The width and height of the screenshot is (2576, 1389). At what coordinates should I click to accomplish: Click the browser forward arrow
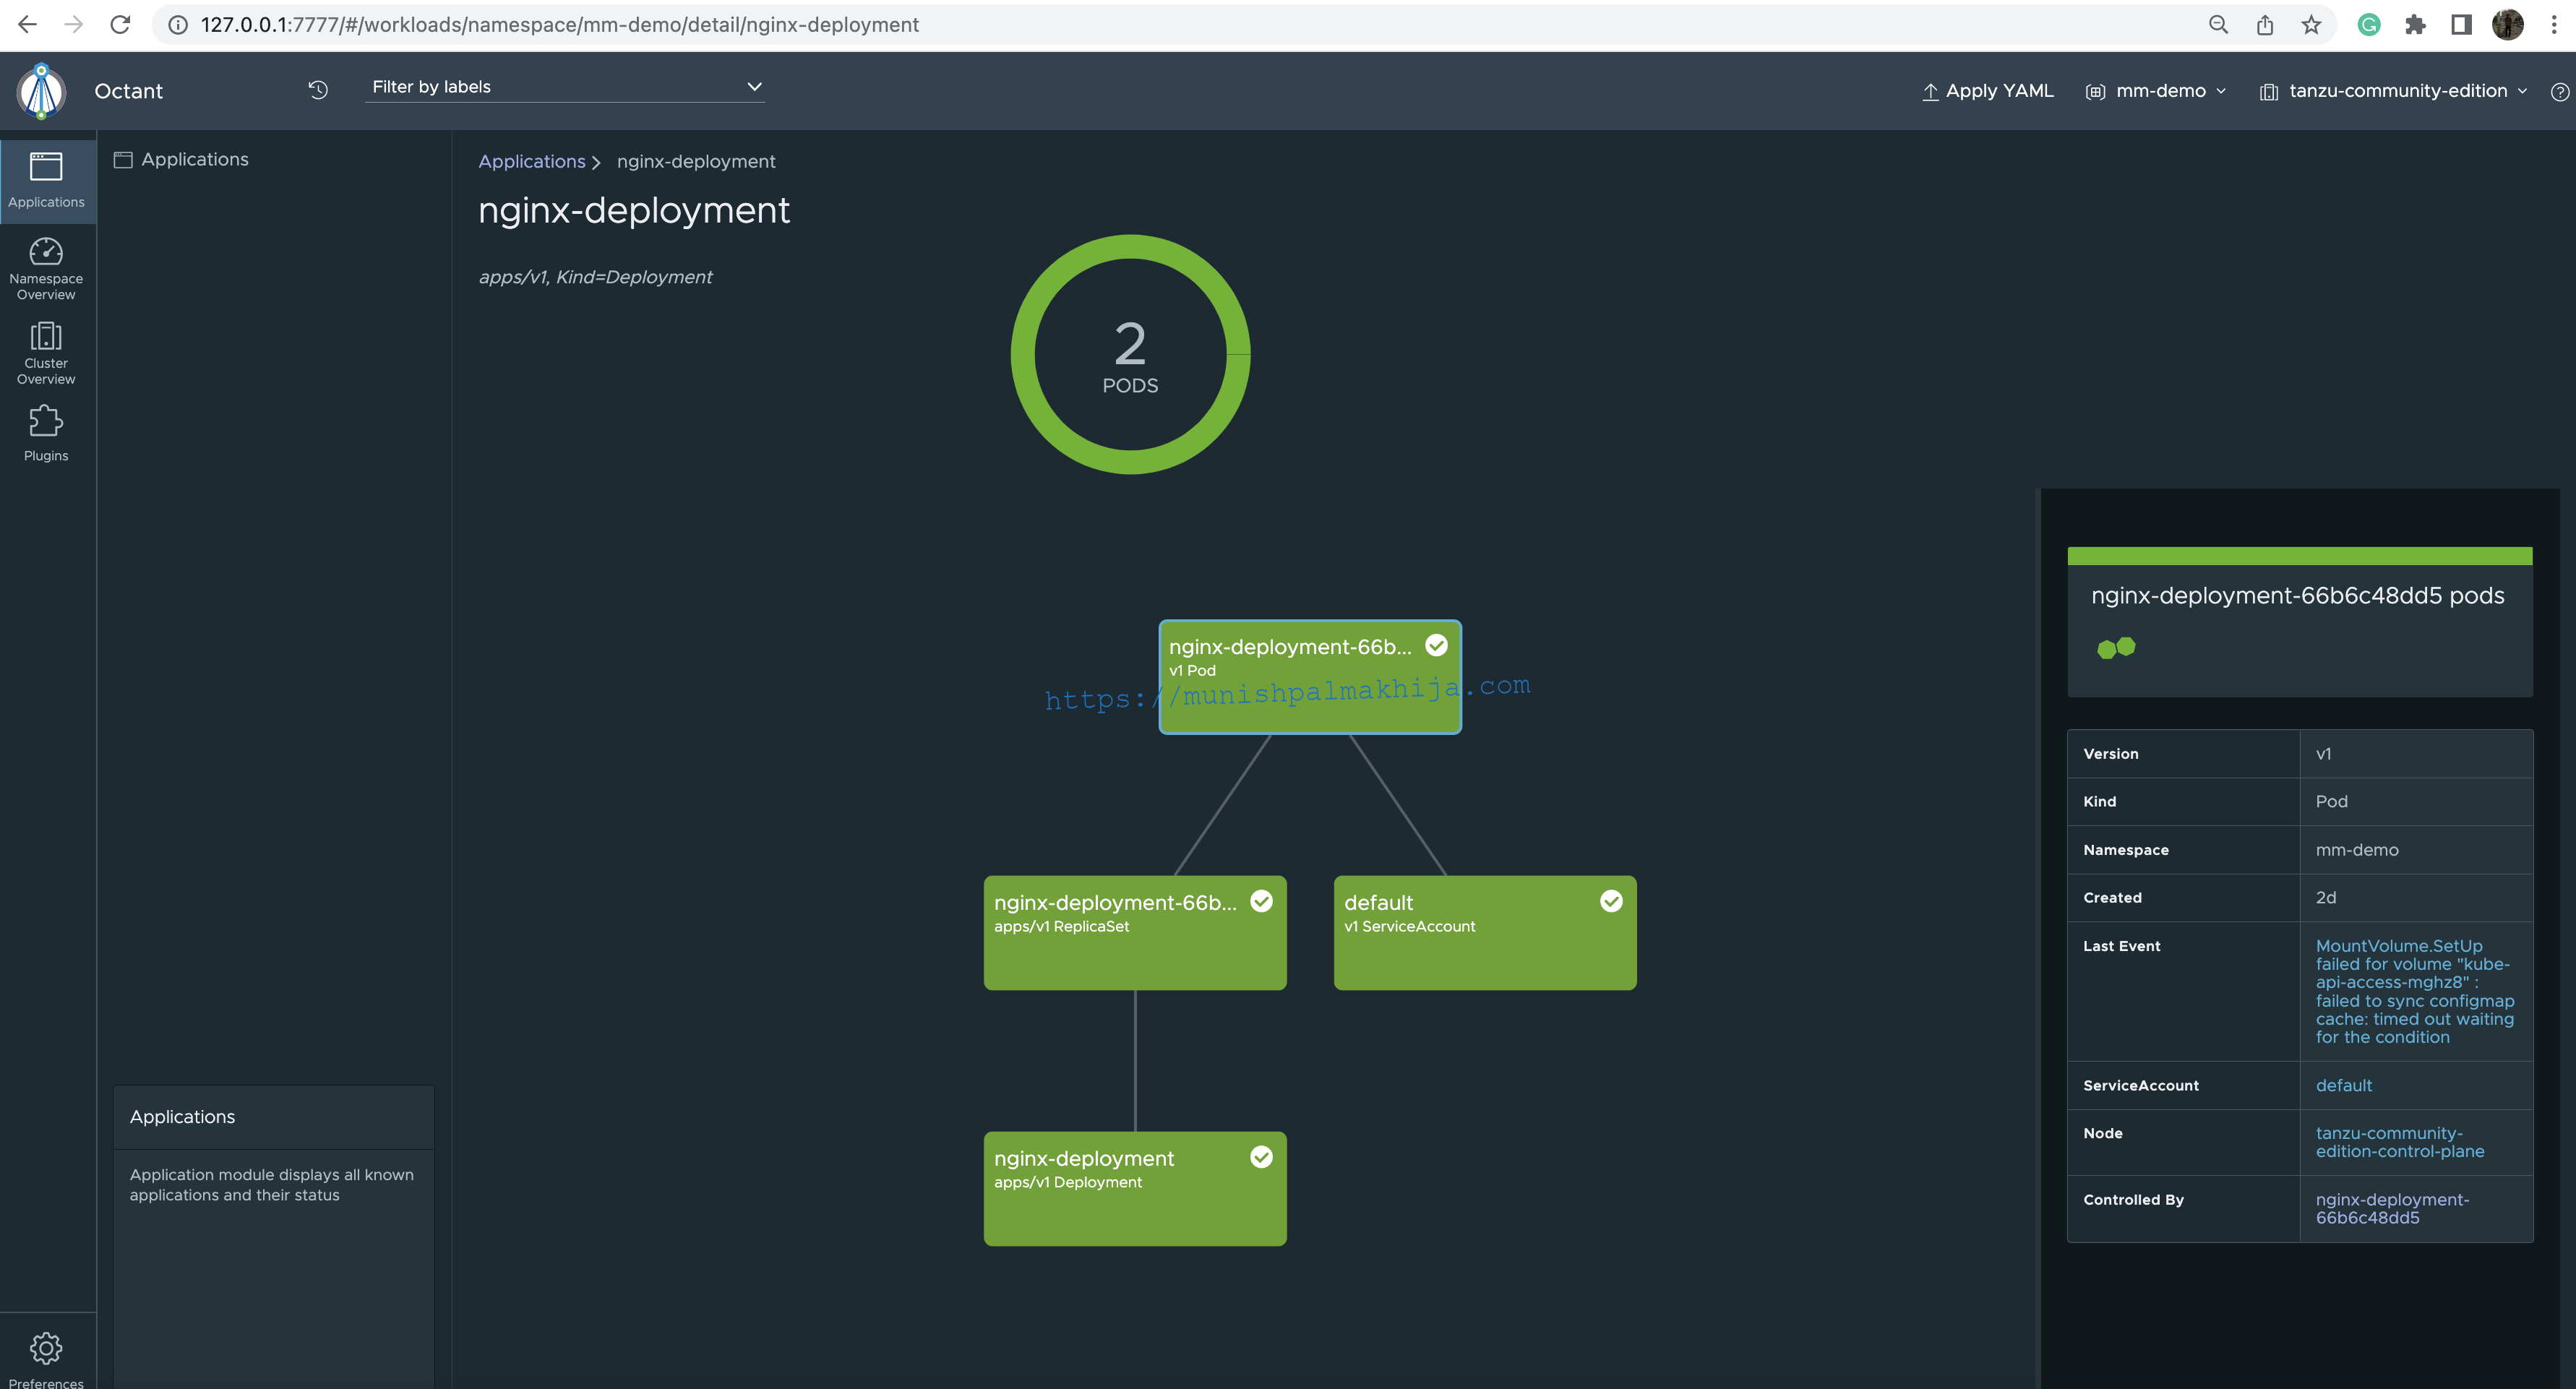[73, 24]
